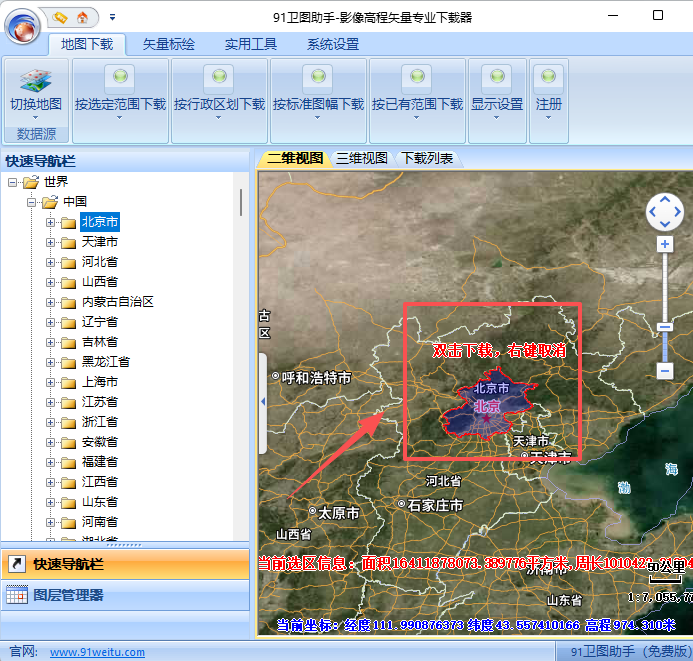Image resolution: width=693 pixels, height=661 pixels.
Task: Switch to the 三维视图 view tab
Action: tap(362, 158)
